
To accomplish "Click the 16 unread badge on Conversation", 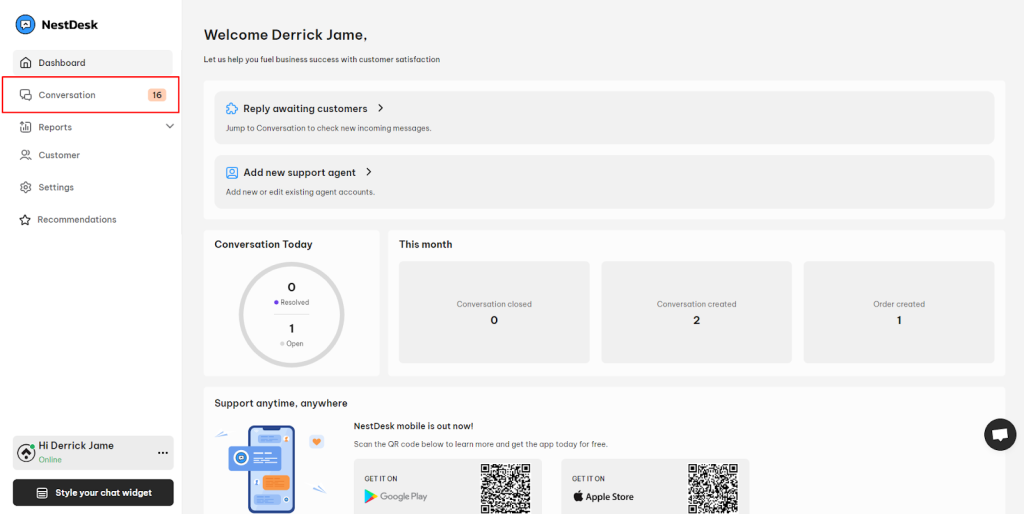I will pos(157,95).
